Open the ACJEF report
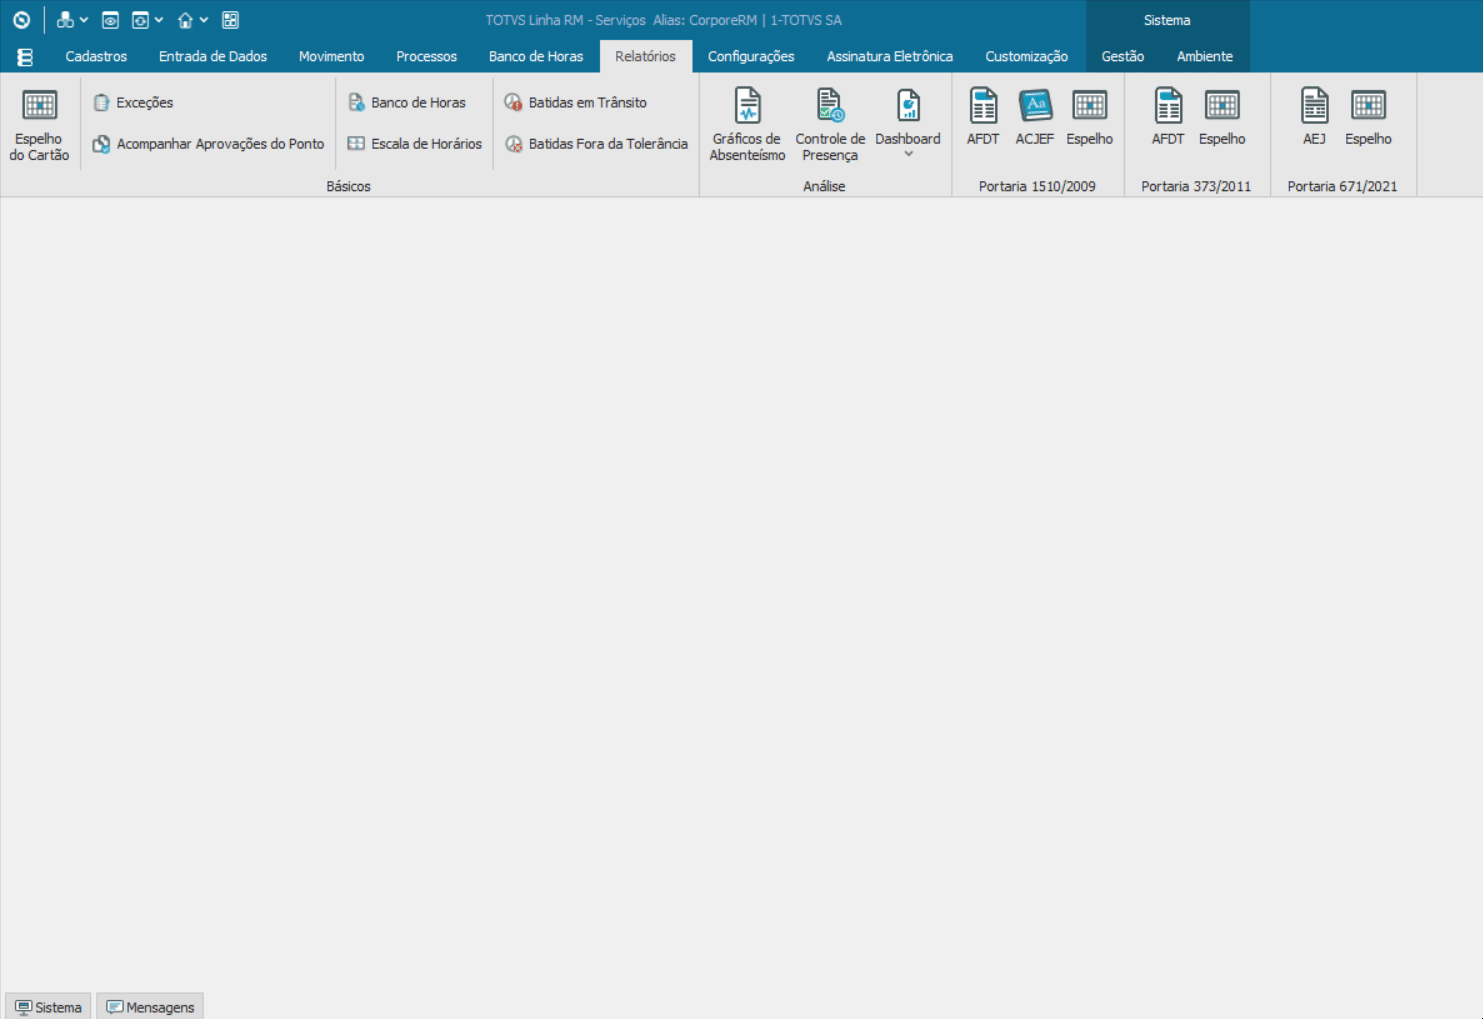This screenshot has height=1019, width=1483. tap(1035, 118)
